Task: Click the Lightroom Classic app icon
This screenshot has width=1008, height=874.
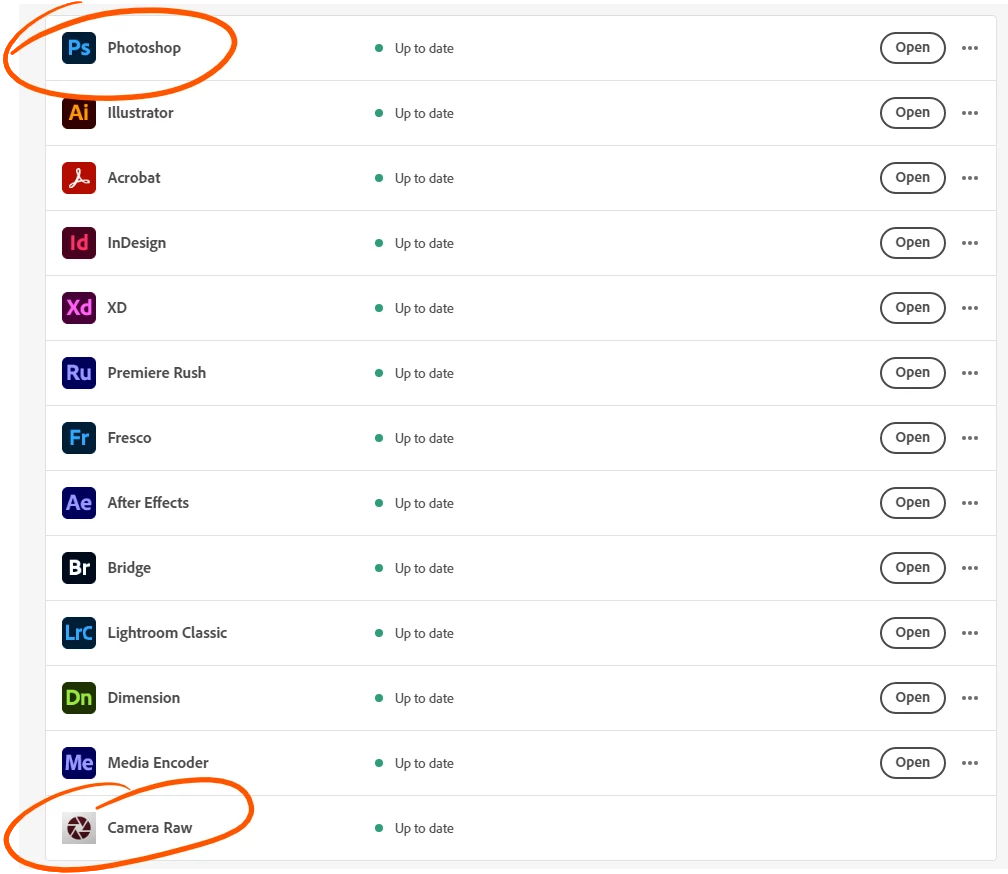Action: point(79,633)
